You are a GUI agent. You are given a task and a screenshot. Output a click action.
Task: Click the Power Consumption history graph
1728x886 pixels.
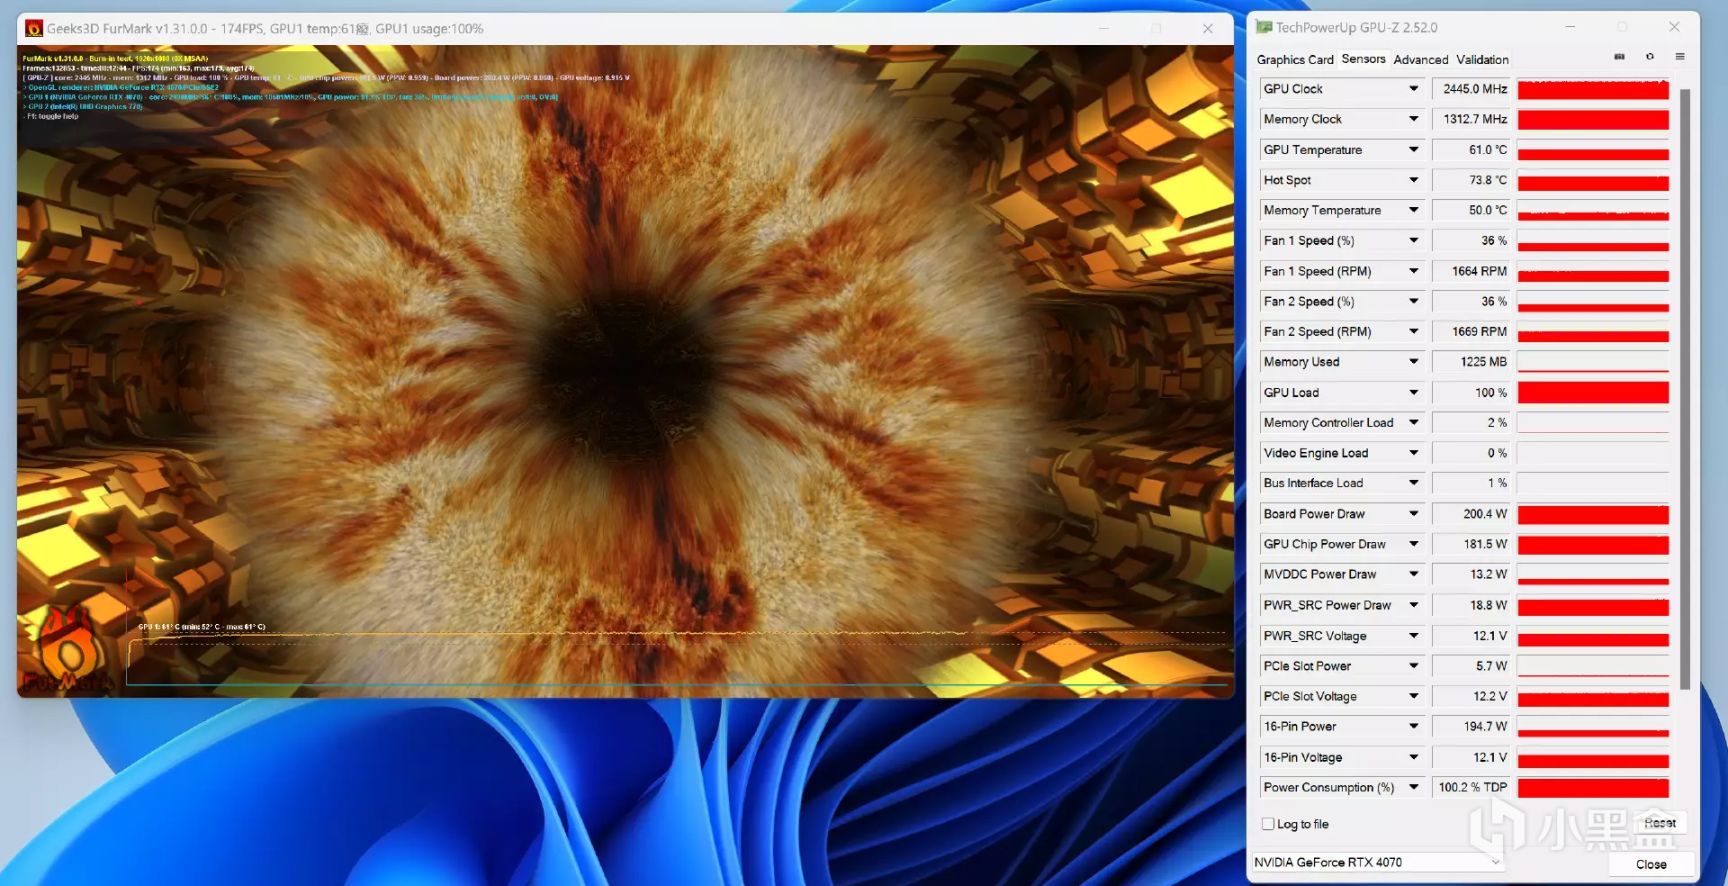[1593, 787]
